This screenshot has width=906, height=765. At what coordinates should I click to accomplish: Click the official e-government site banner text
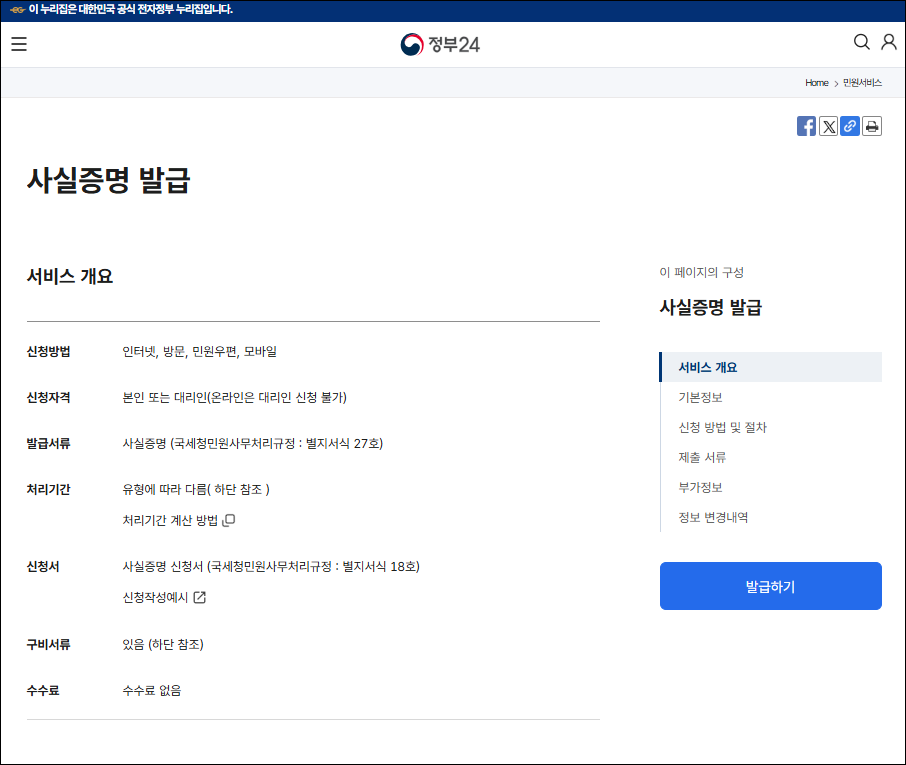131,9
